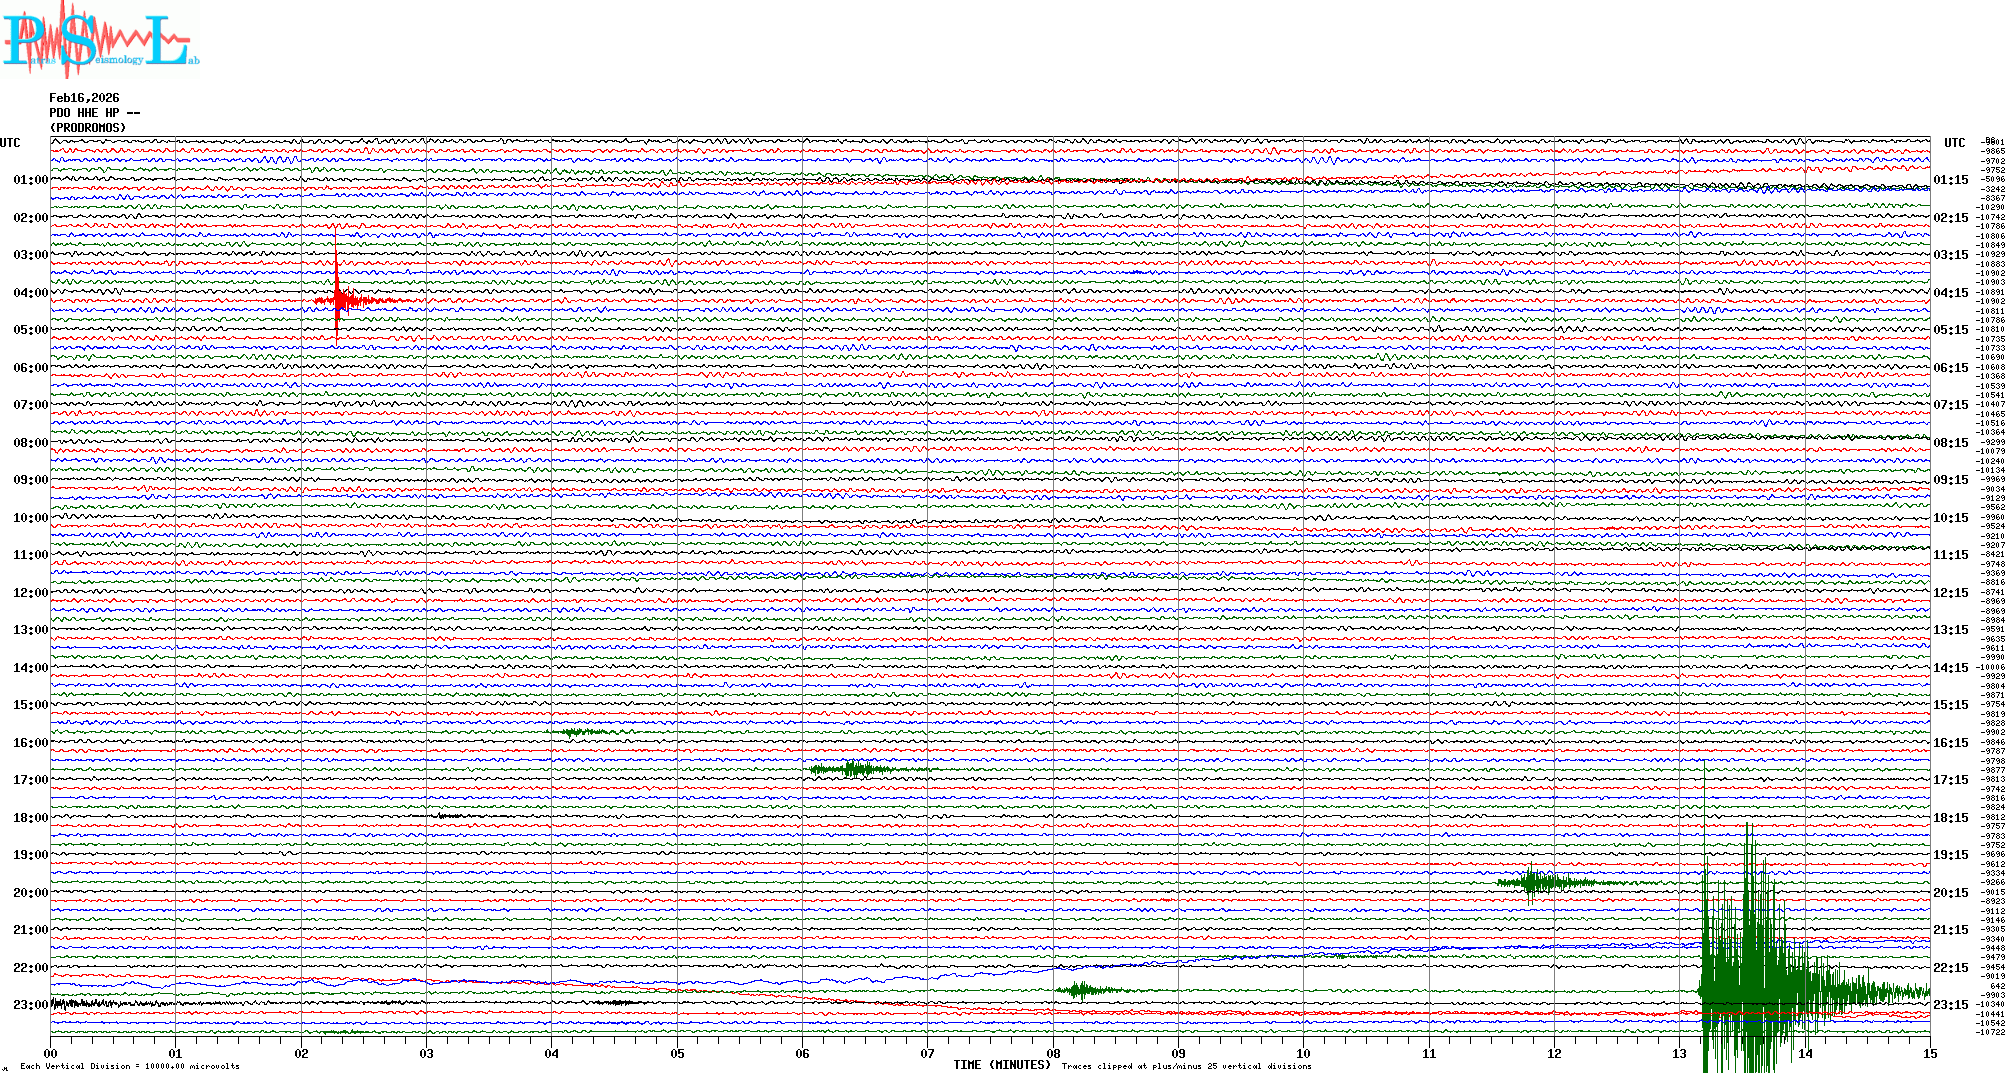Click the (PRODROMOS) station name
This screenshot has width=2010, height=1080.
[x=88, y=128]
